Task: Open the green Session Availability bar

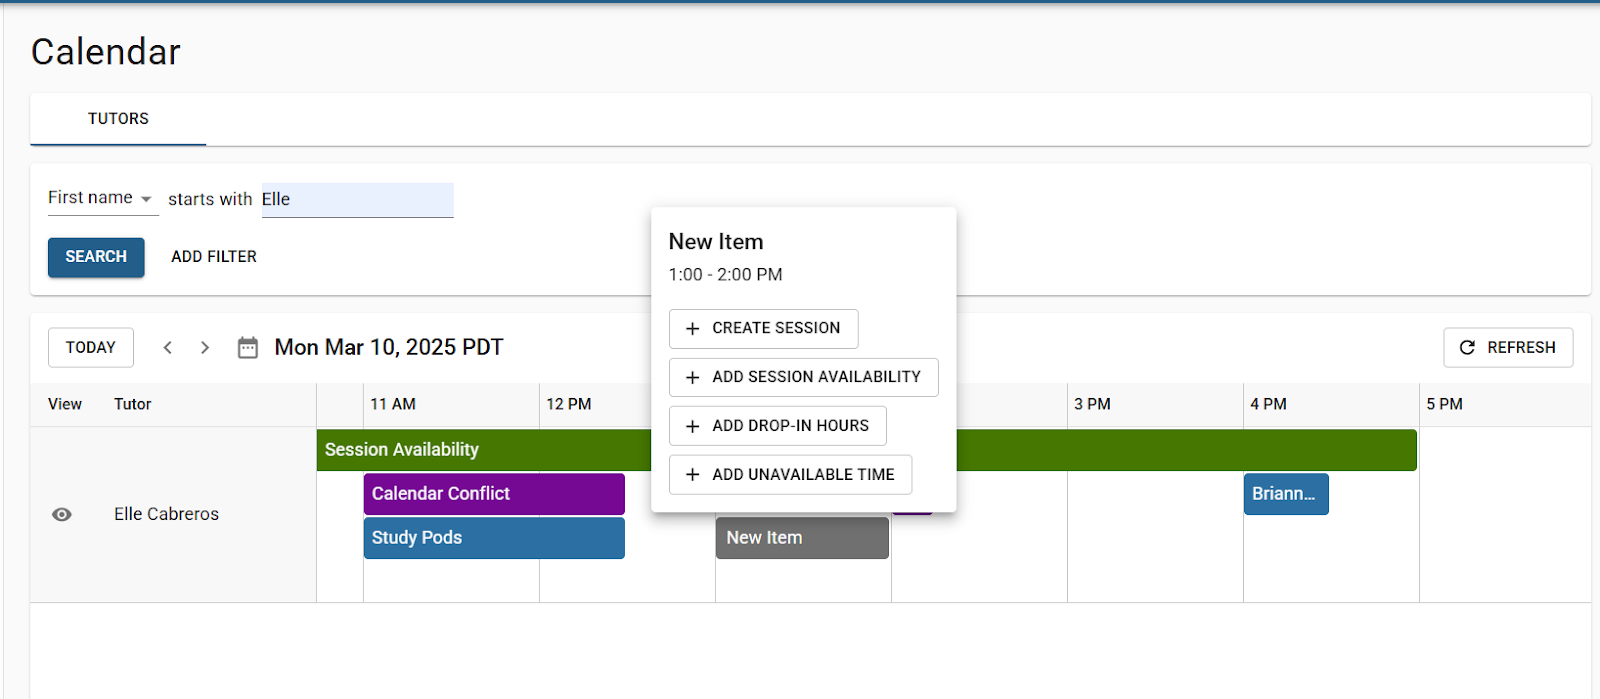Action: 483,450
